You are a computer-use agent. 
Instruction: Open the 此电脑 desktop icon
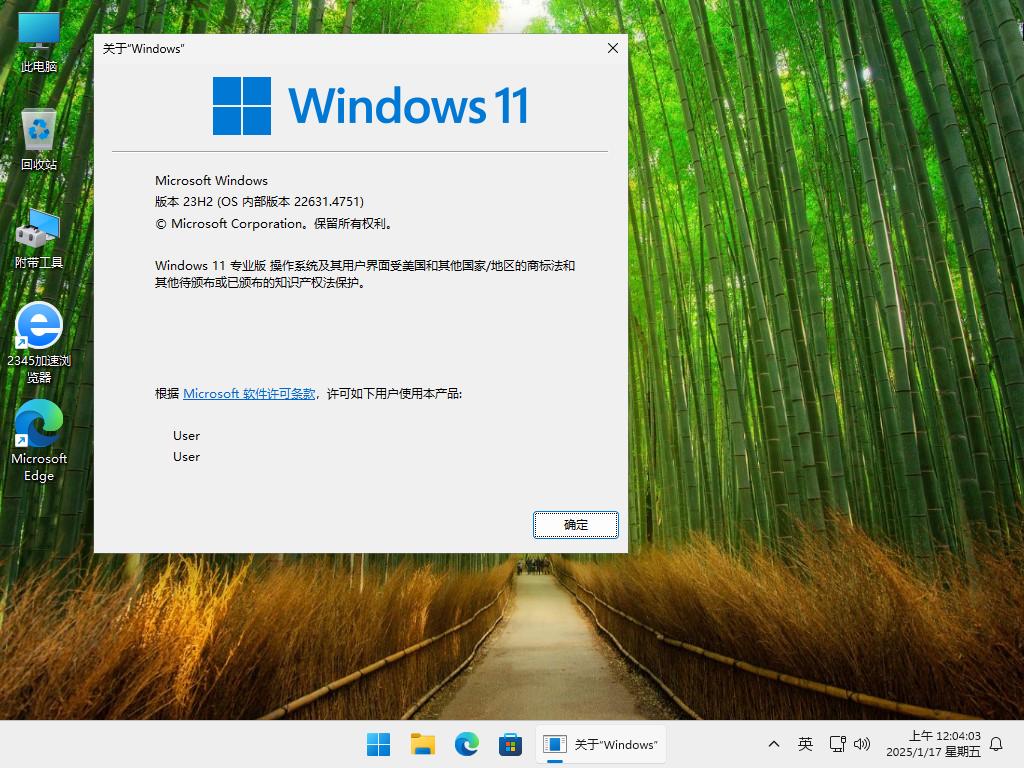click(x=39, y=42)
